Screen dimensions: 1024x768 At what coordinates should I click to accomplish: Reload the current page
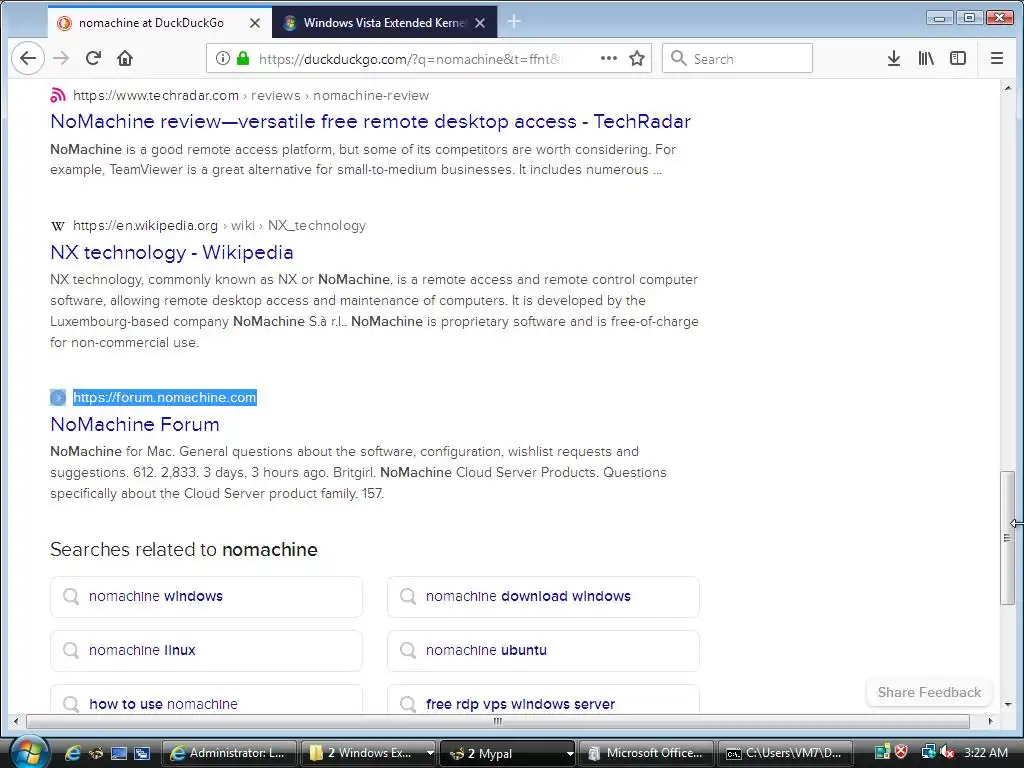tap(93, 59)
